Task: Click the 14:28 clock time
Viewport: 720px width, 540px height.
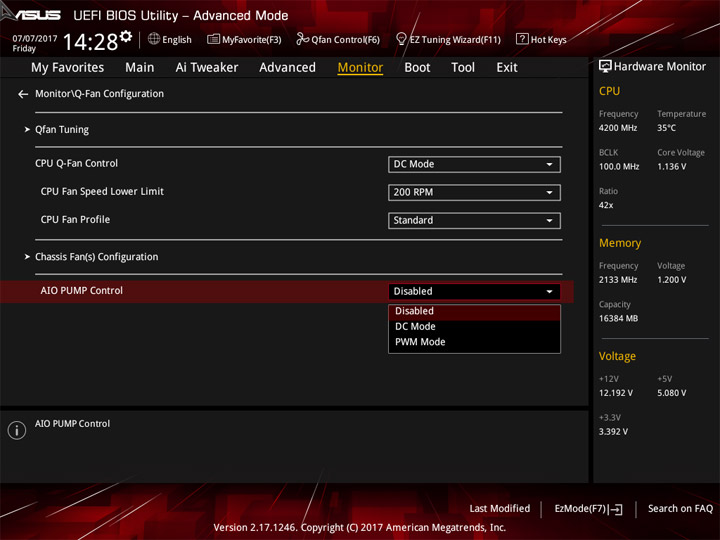Action: coord(90,42)
